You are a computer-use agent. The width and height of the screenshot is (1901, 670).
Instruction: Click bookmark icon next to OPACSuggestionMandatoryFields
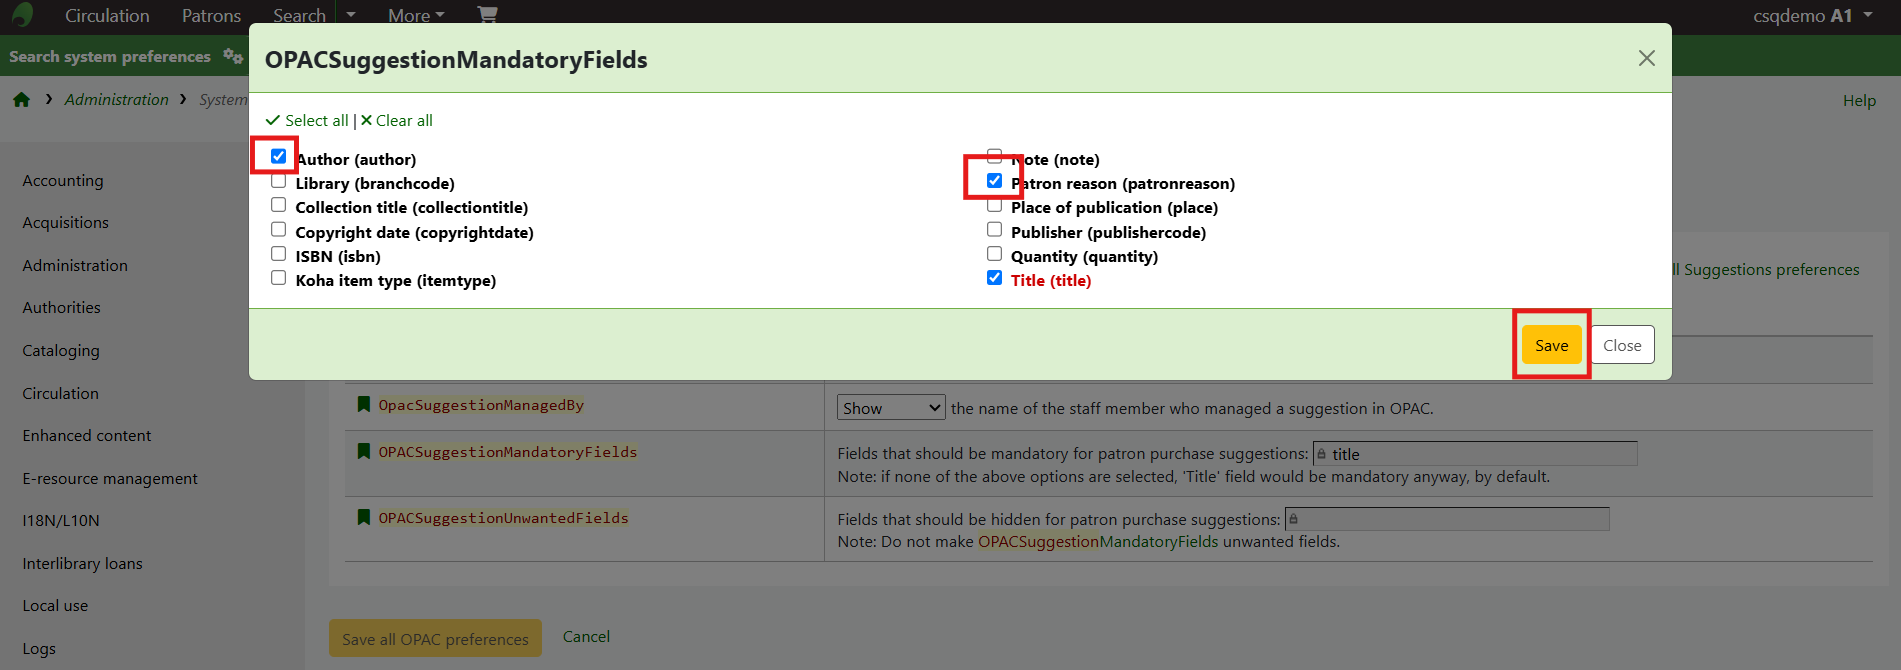[x=364, y=451]
